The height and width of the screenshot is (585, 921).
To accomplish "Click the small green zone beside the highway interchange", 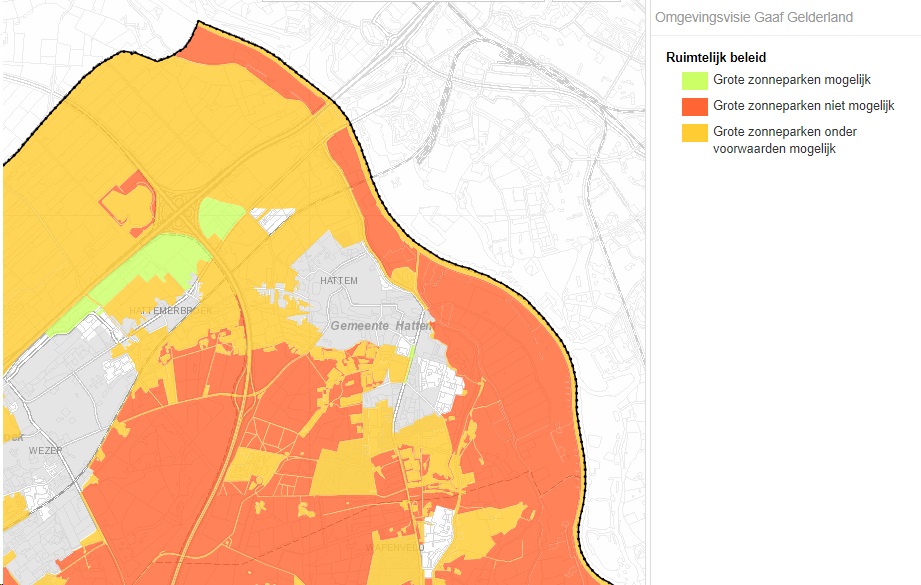I will coord(220,214).
